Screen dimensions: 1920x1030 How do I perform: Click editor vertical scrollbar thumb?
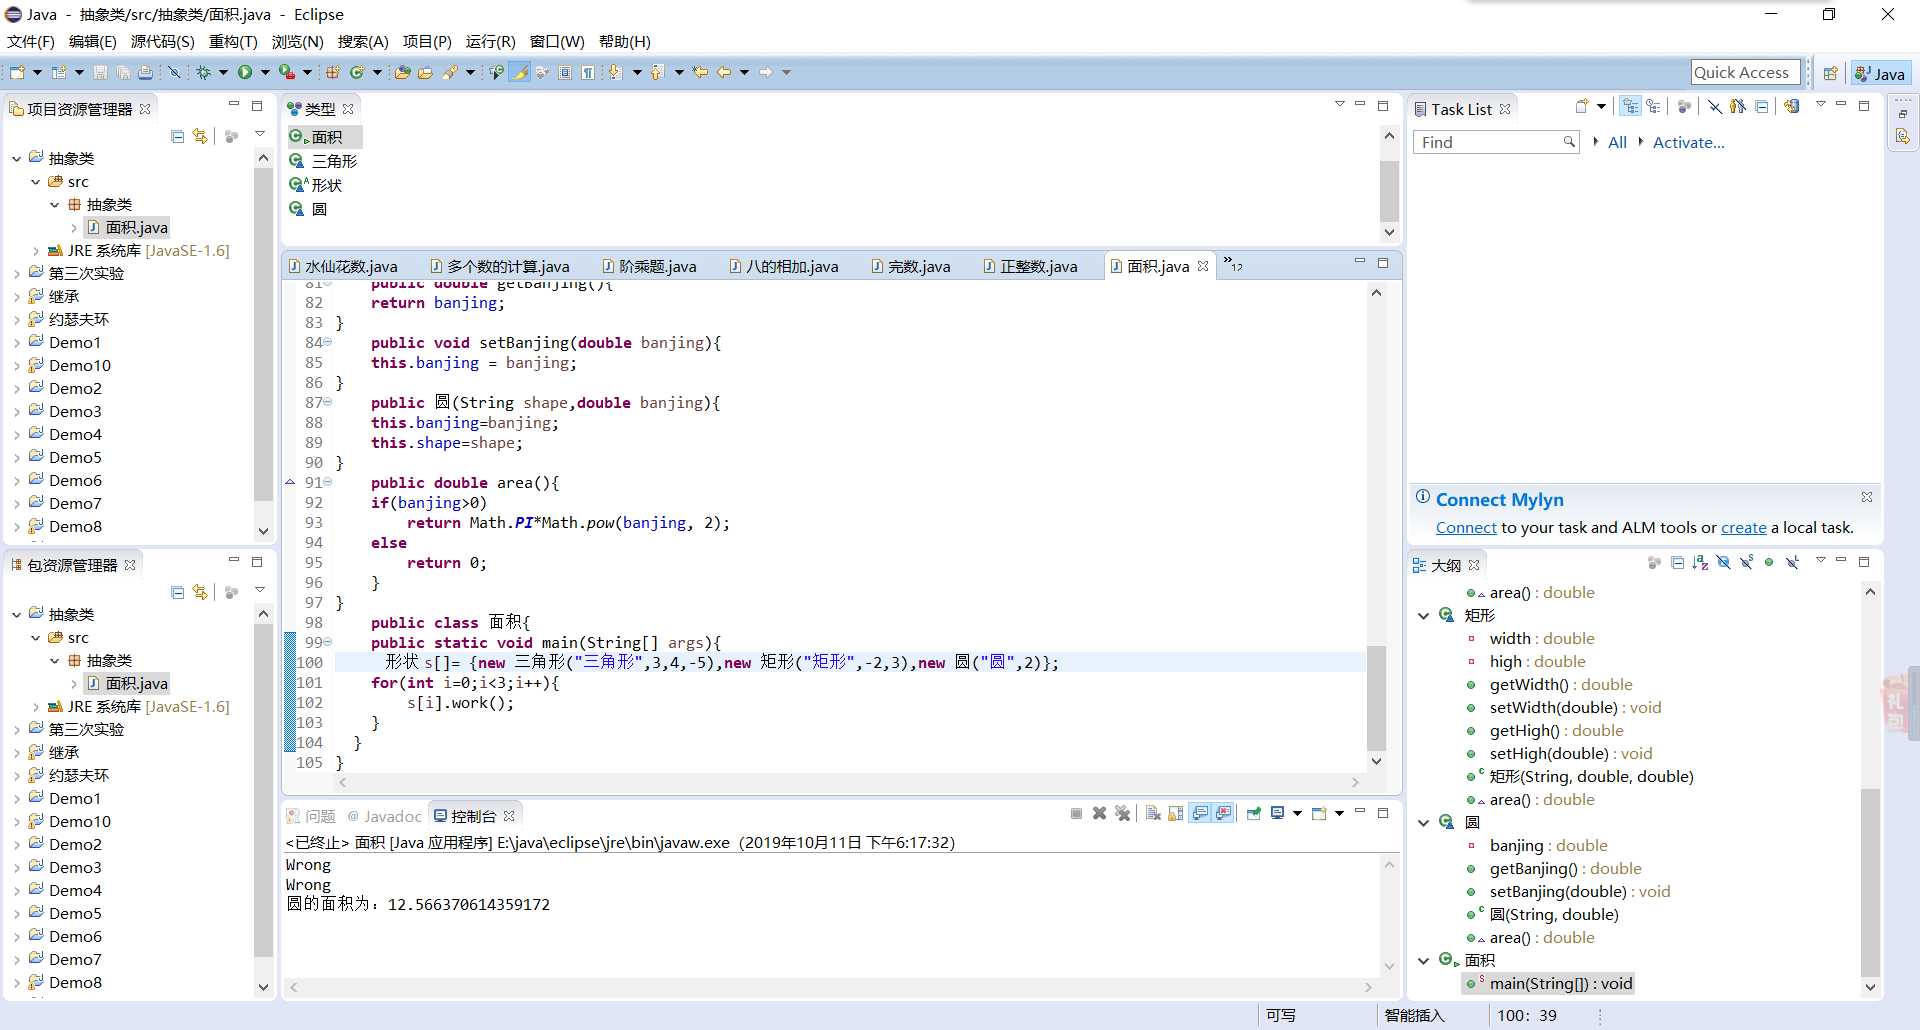[1376, 698]
